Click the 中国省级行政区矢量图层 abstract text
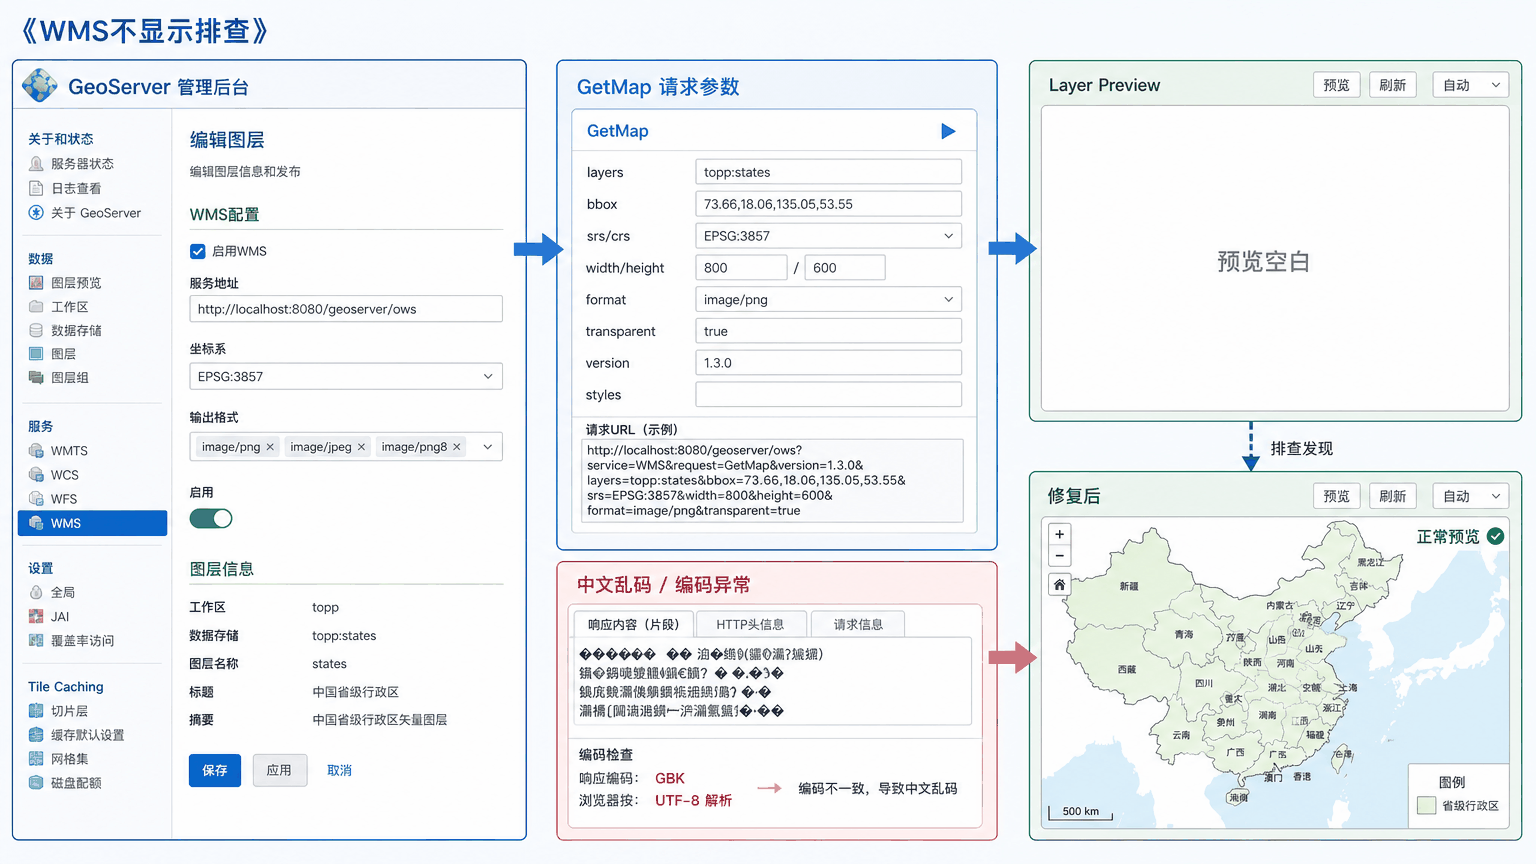This screenshot has height=864, width=1536. click(380, 720)
